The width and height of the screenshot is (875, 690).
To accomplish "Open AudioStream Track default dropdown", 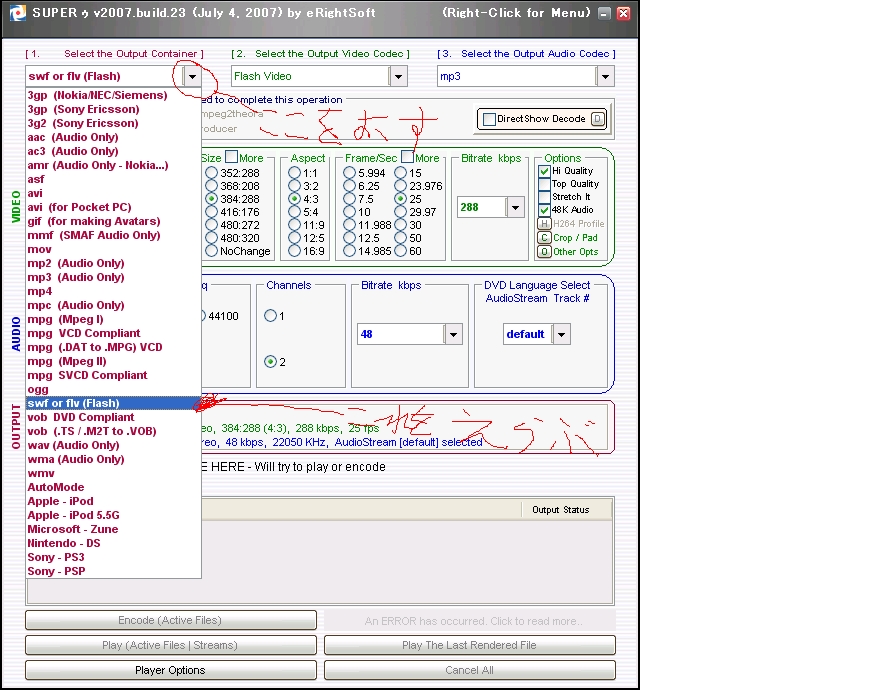I will point(561,334).
